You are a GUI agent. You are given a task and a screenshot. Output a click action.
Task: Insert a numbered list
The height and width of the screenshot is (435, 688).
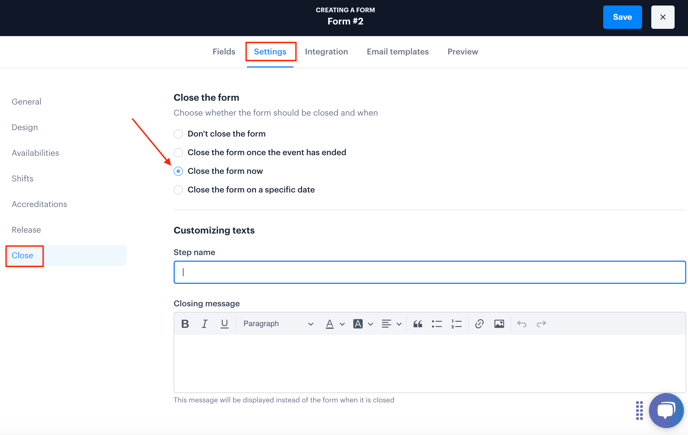click(456, 324)
